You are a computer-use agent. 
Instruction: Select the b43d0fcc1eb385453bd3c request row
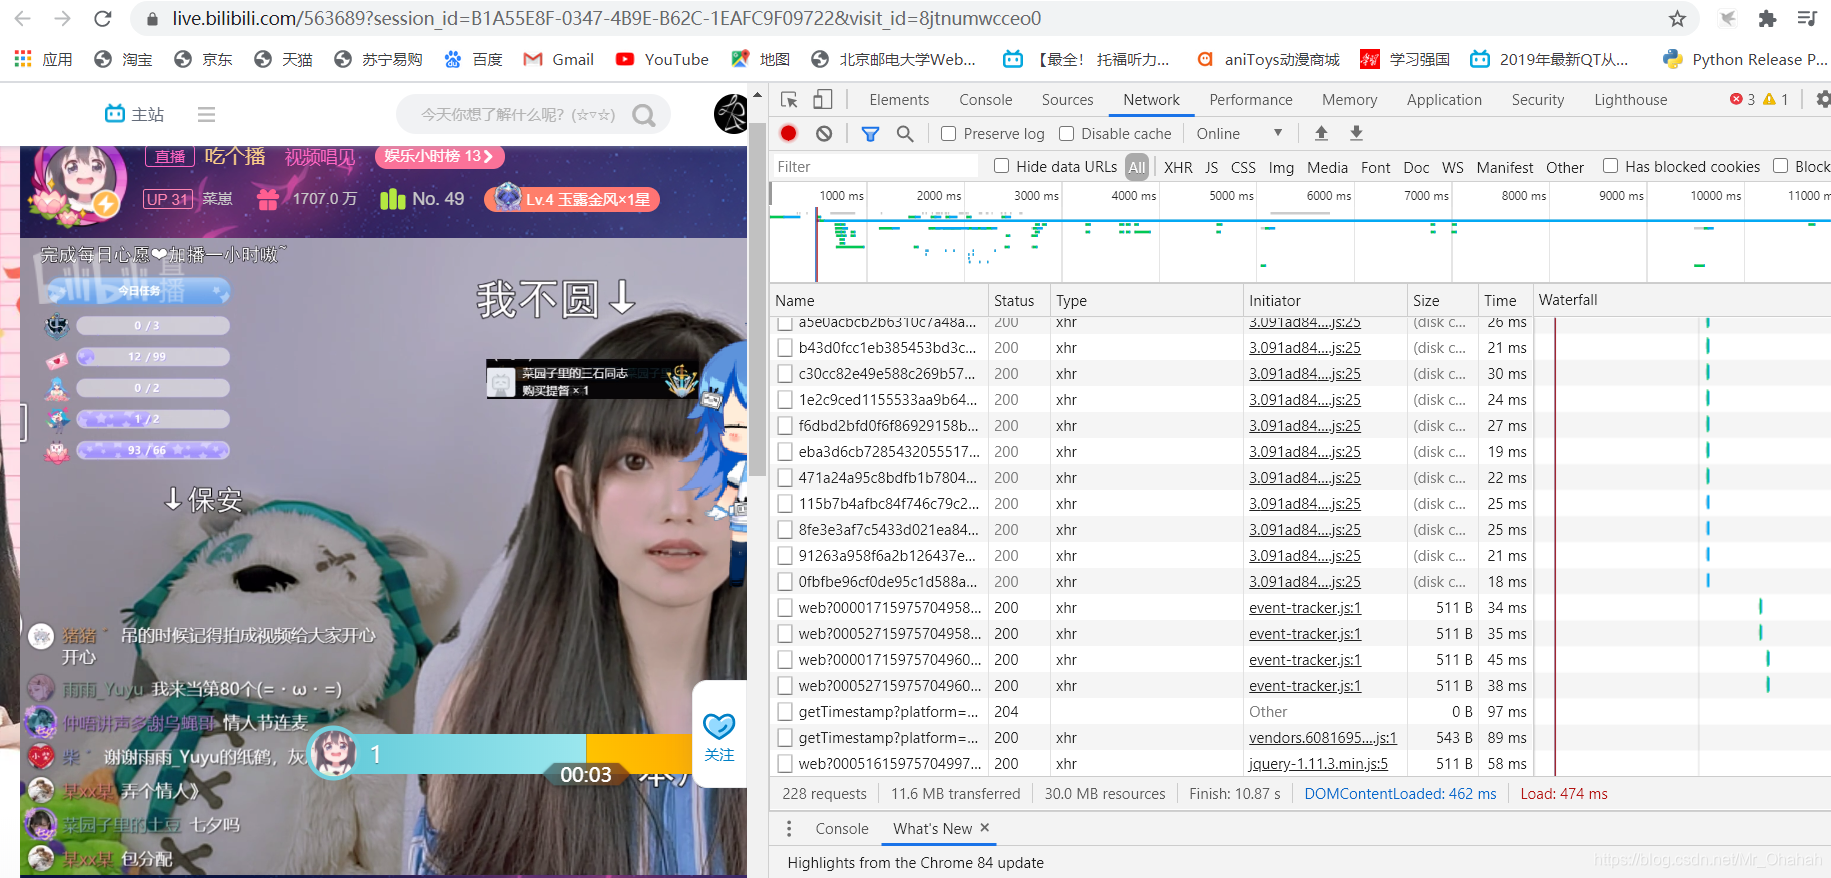1300,348
